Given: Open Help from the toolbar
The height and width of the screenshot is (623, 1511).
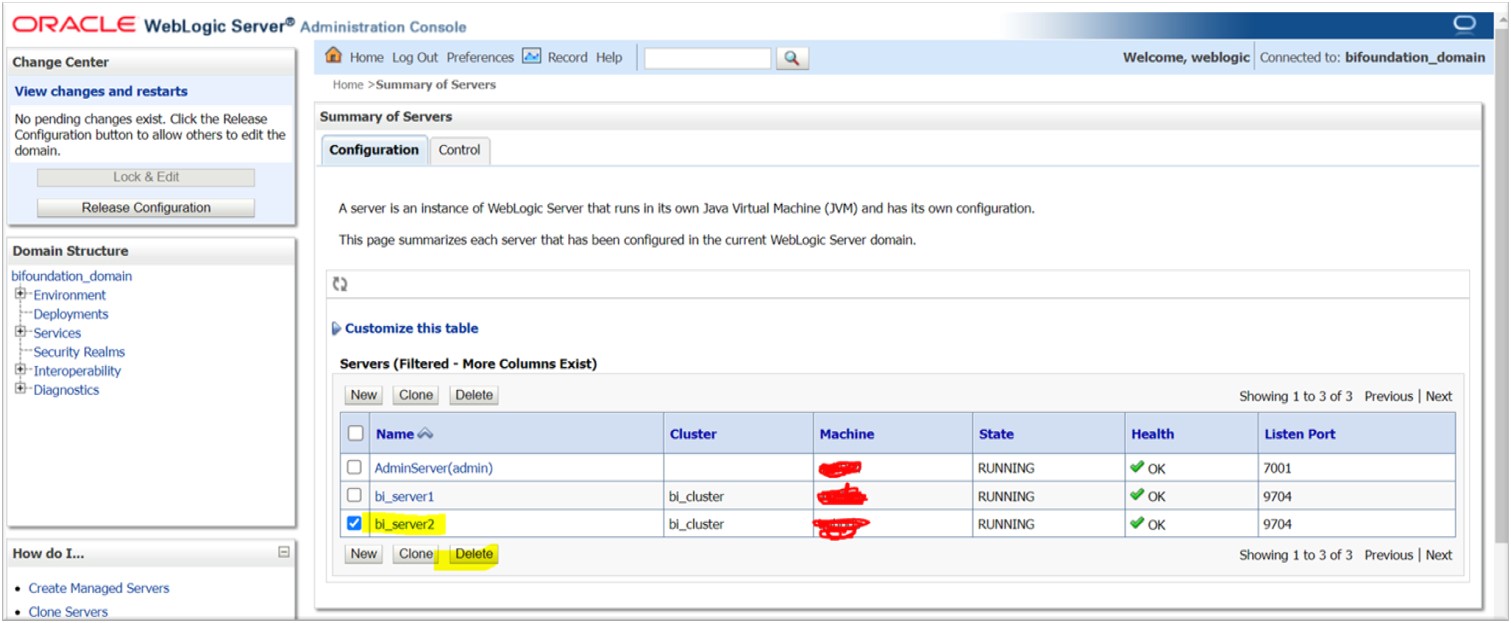Looking at the screenshot, I should pos(609,58).
